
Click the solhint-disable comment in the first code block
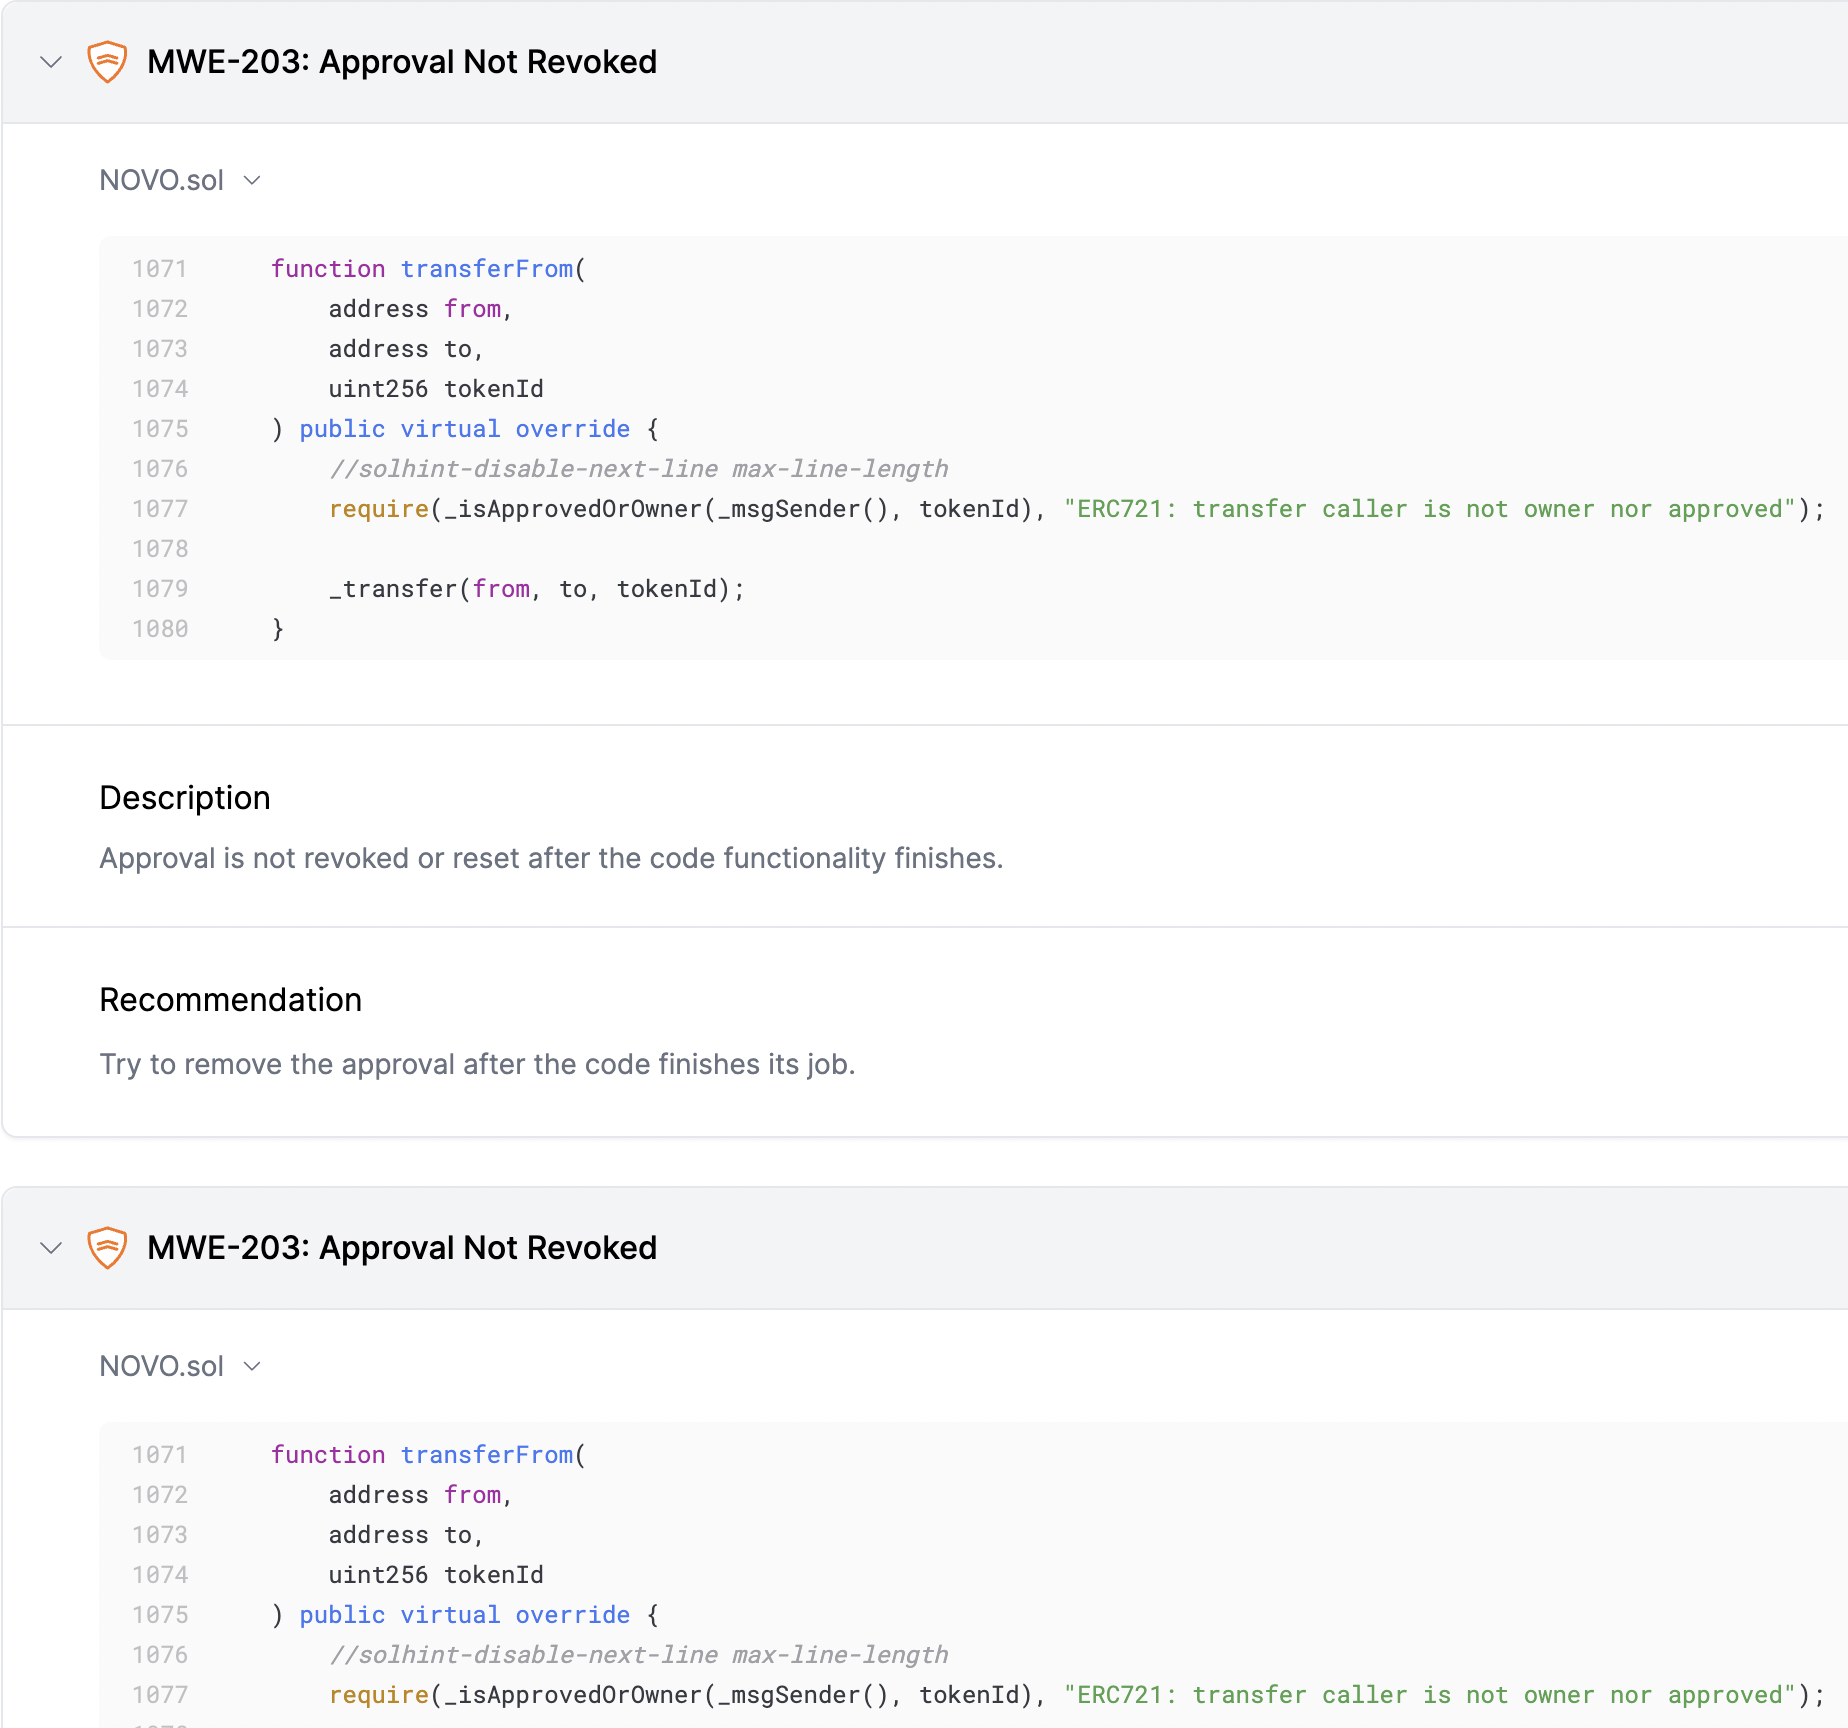[x=639, y=469]
